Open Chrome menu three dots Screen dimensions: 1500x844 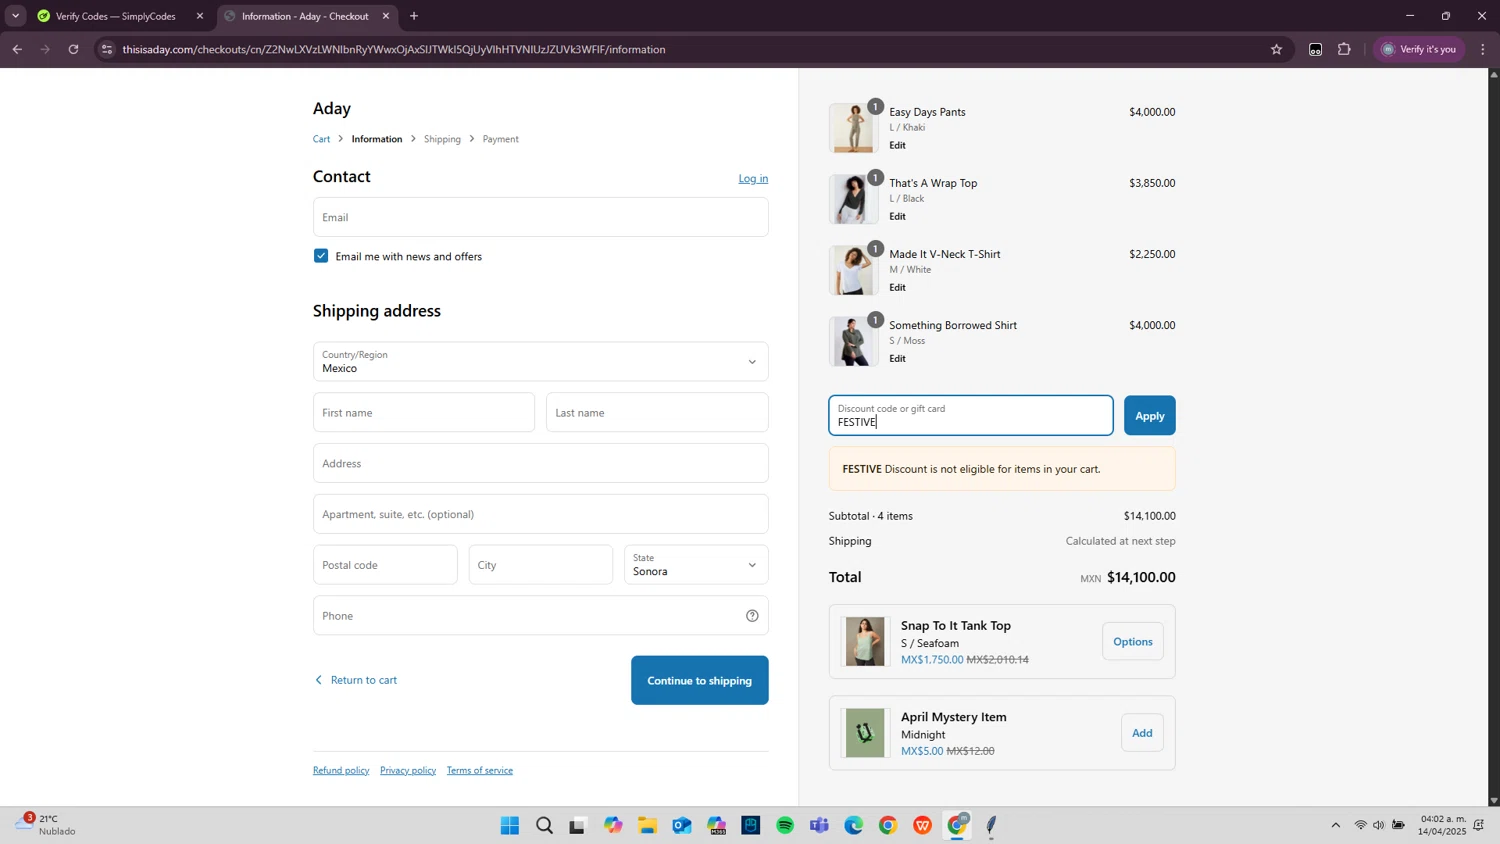1483,49
